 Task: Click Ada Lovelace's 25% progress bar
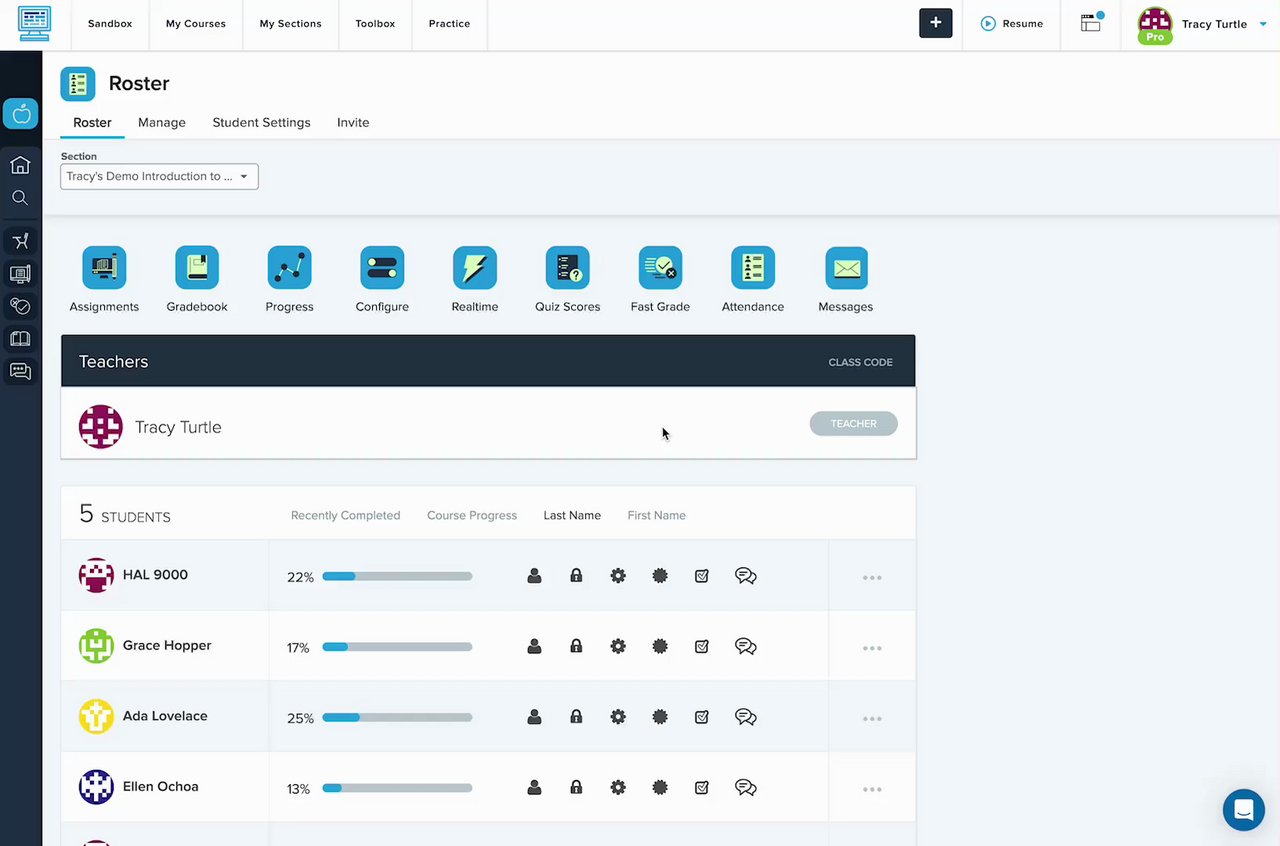coord(397,717)
